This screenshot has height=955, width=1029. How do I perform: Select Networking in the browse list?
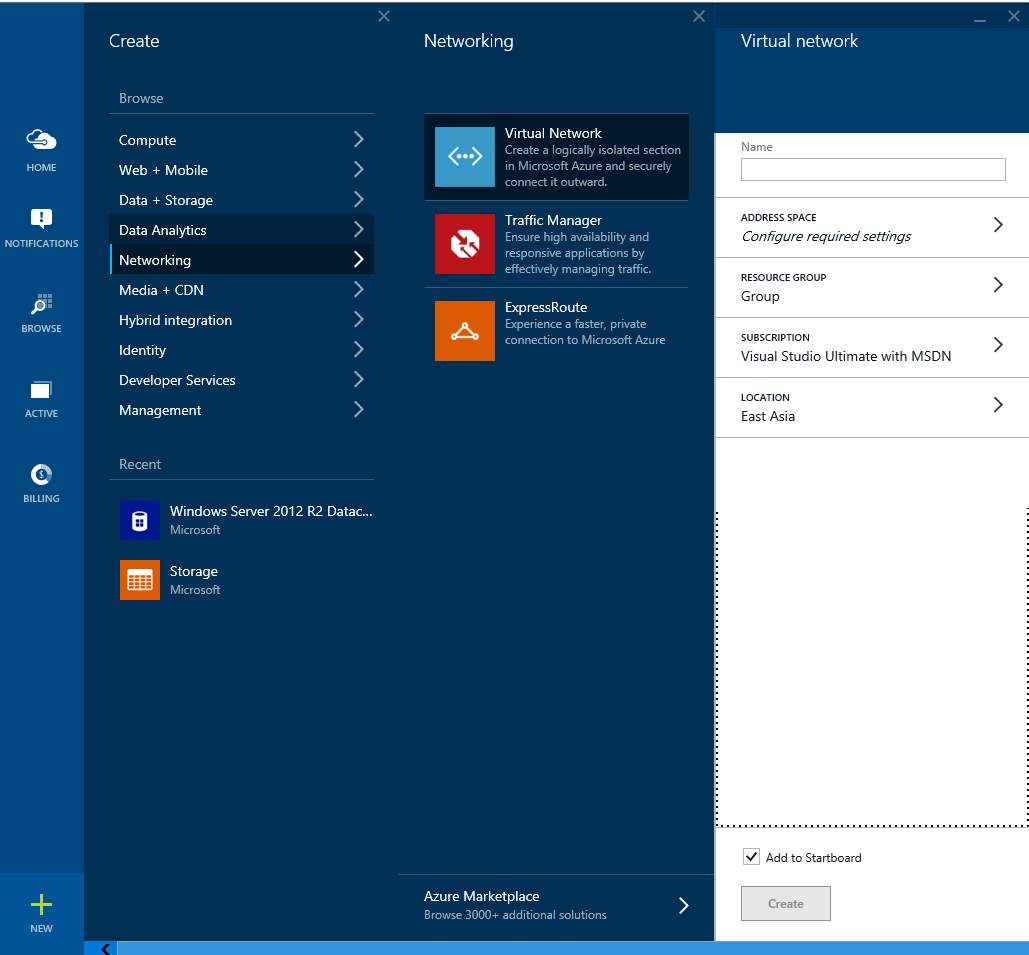[x=242, y=260]
